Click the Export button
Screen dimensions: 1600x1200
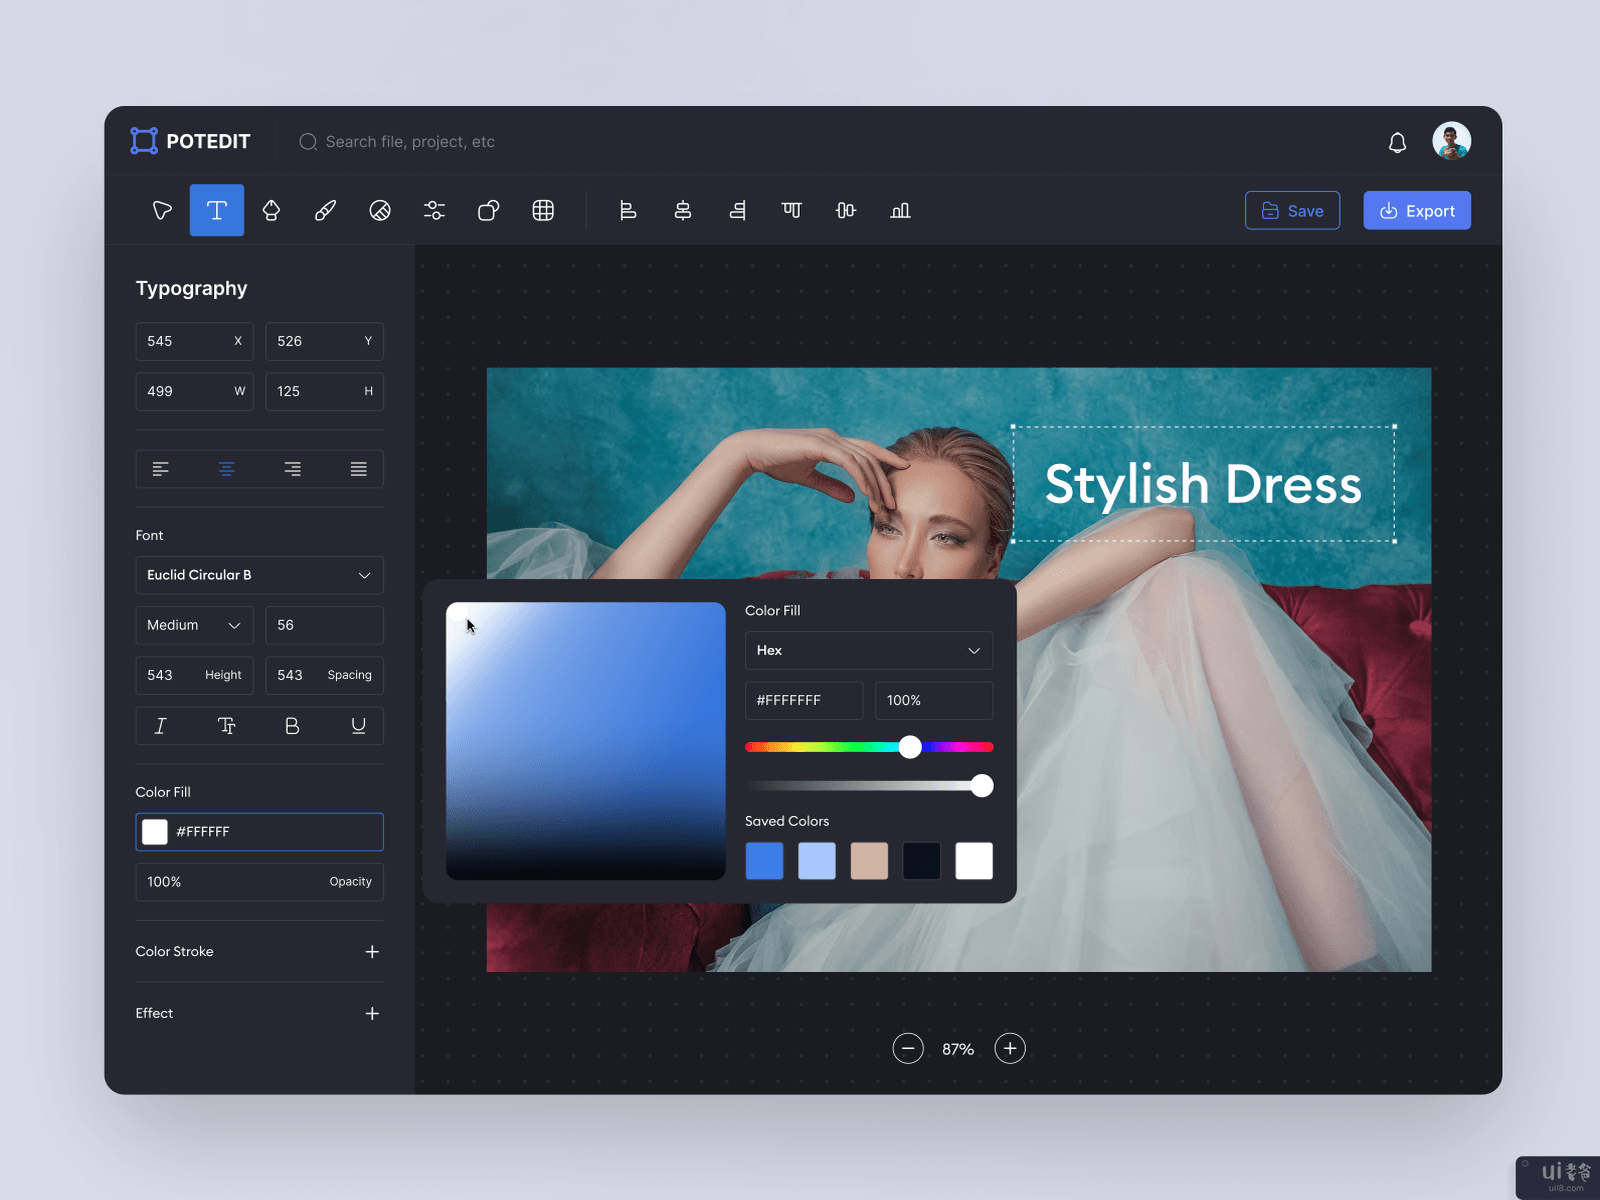tap(1416, 210)
